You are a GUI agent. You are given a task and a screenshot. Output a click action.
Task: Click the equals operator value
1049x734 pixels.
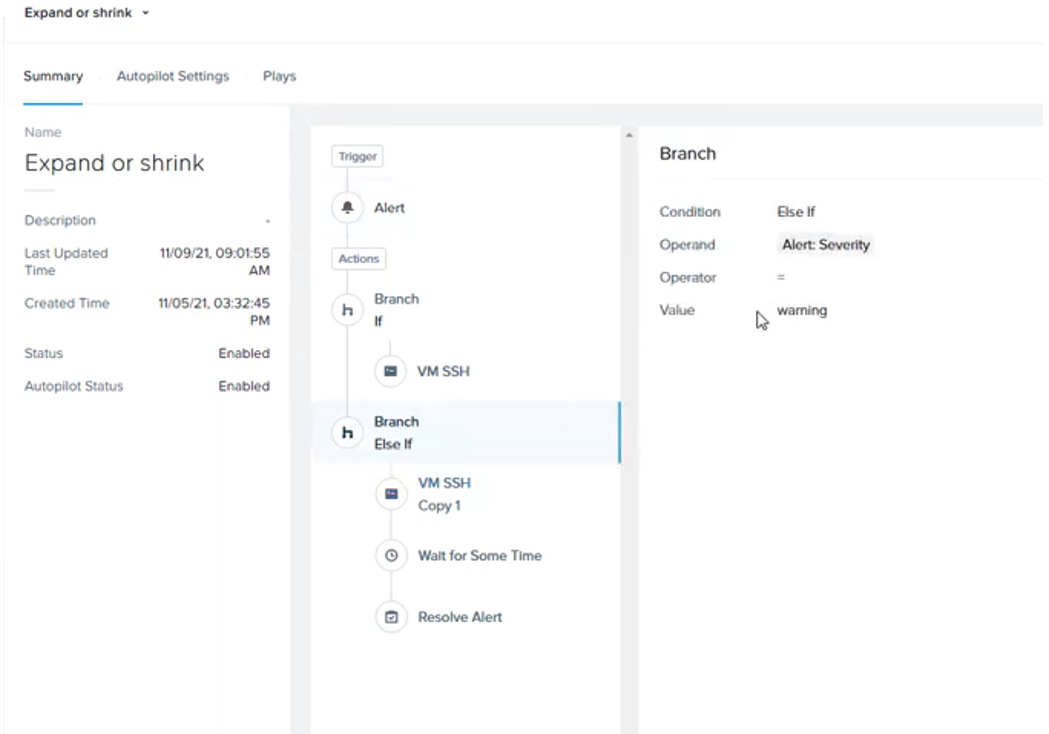click(x=781, y=277)
